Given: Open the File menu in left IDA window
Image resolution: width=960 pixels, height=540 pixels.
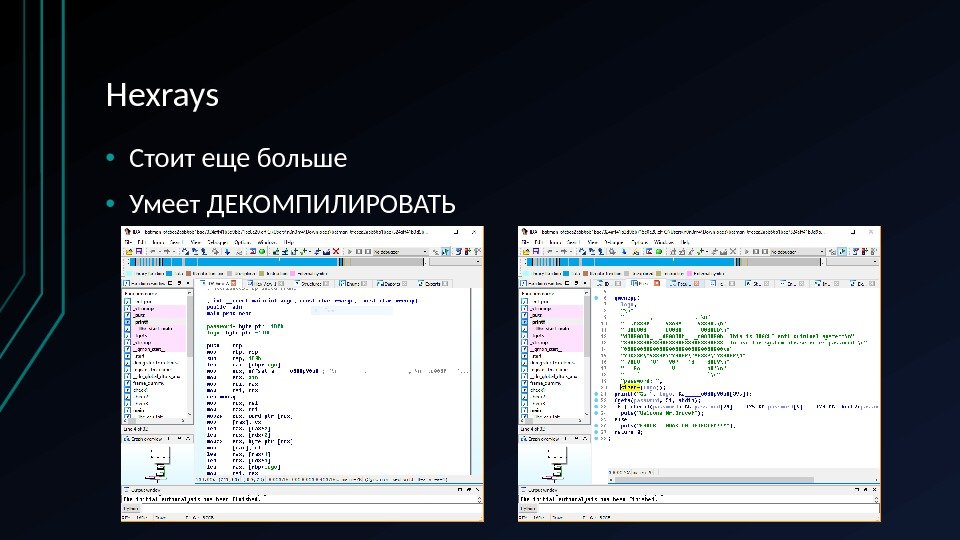Looking at the screenshot, I should pyautogui.click(x=129, y=242).
